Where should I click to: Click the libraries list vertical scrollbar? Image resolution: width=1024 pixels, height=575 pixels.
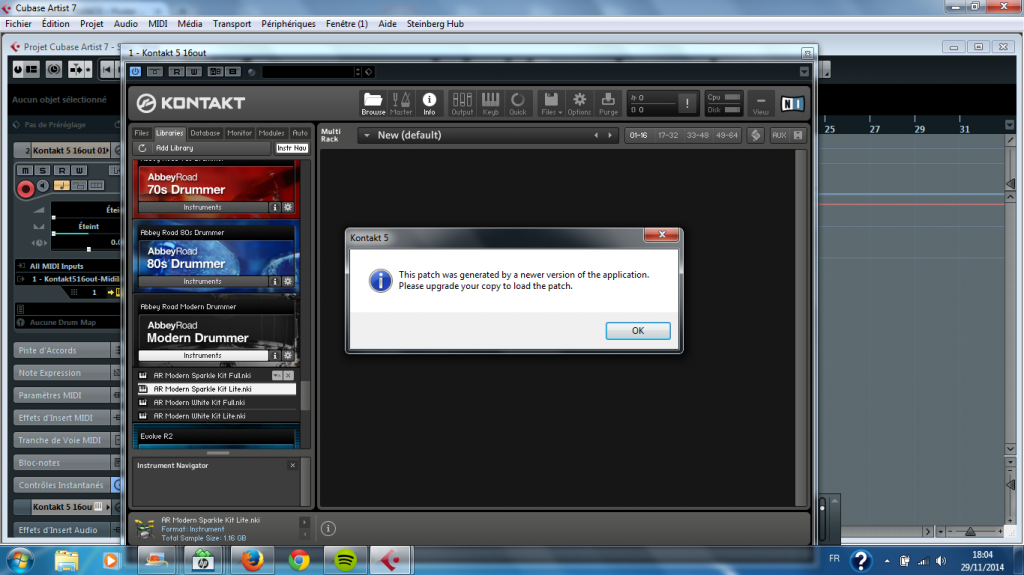[x=304, y=395]
